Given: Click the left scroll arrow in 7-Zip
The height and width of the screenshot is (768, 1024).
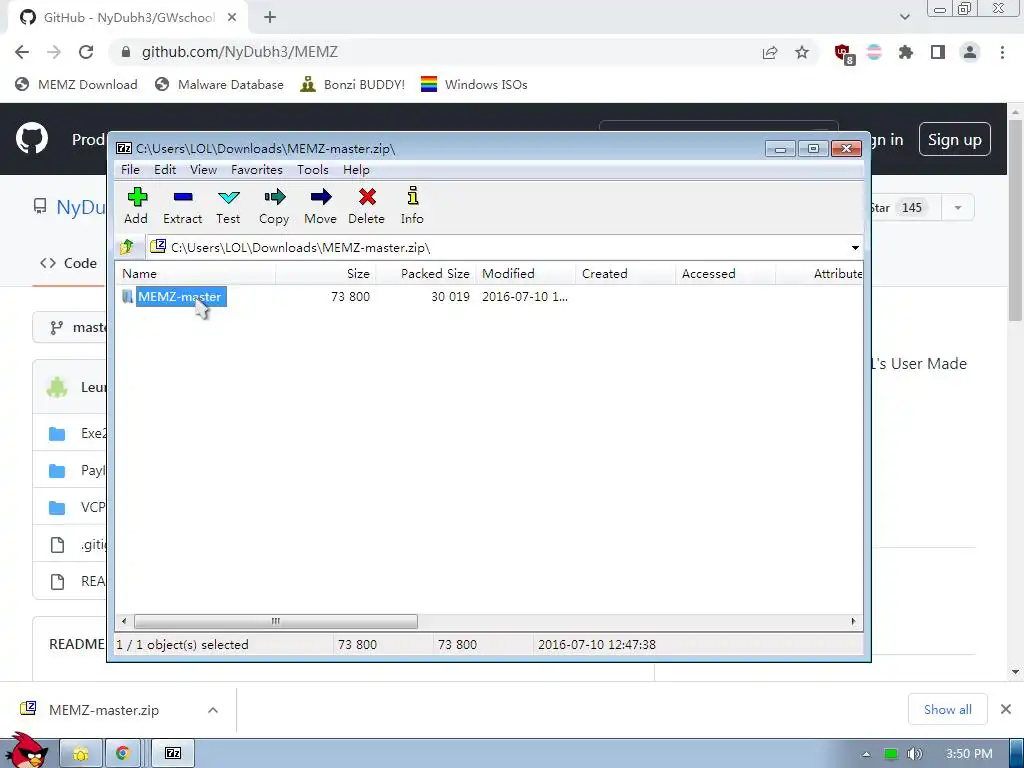Looking at the screenshot, I should (124, 621).
